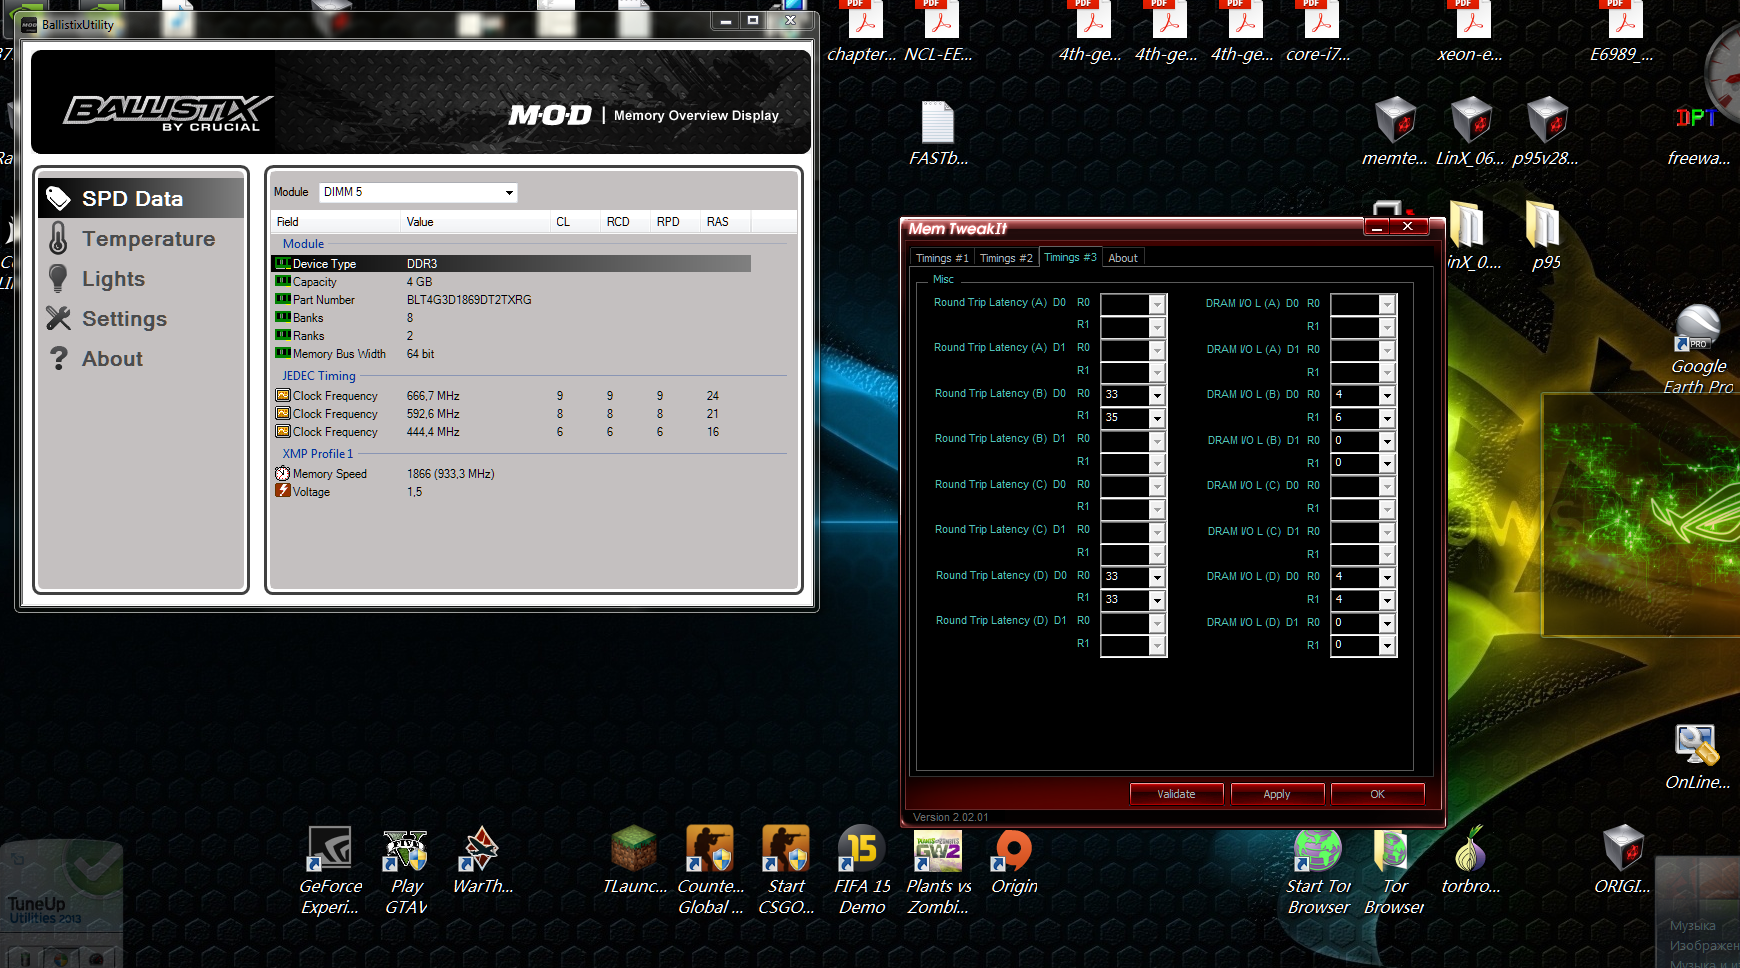Select the Memory Speed row under XMP Profile
Viewport: 1740px width, 968px height.
tap(511, 474)
